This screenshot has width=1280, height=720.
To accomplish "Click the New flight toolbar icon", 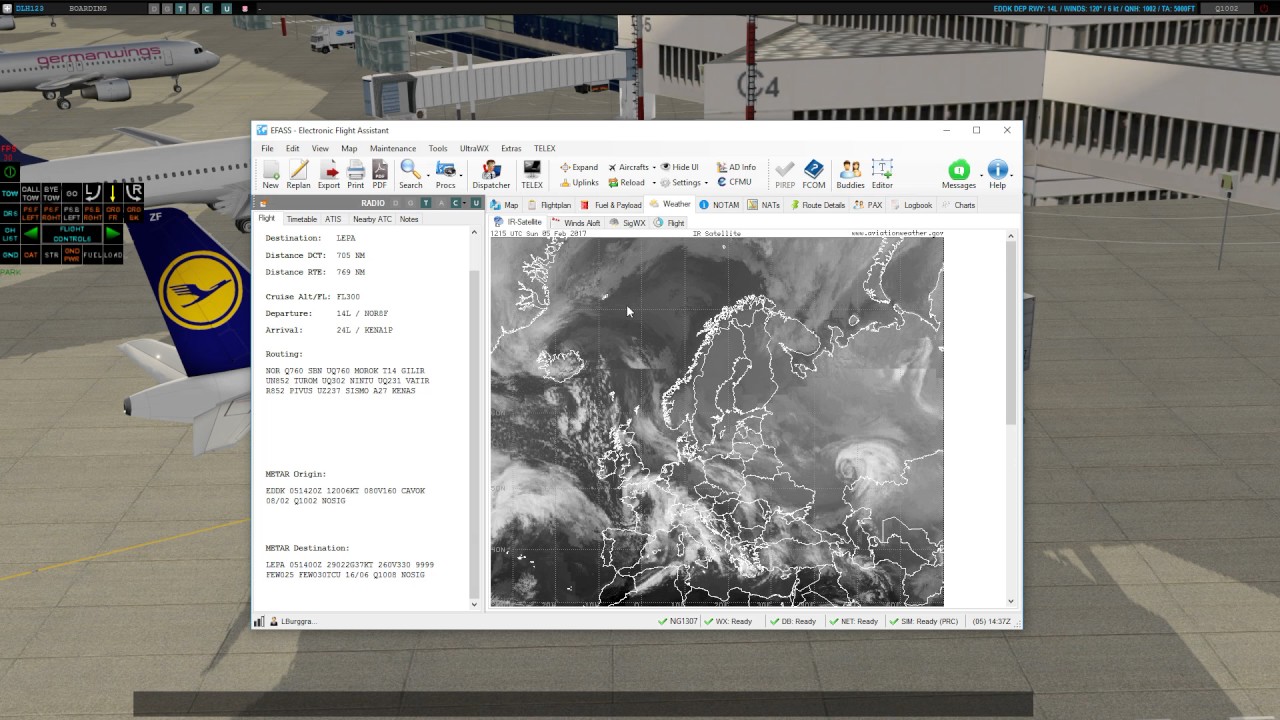I will click(270, 169).
